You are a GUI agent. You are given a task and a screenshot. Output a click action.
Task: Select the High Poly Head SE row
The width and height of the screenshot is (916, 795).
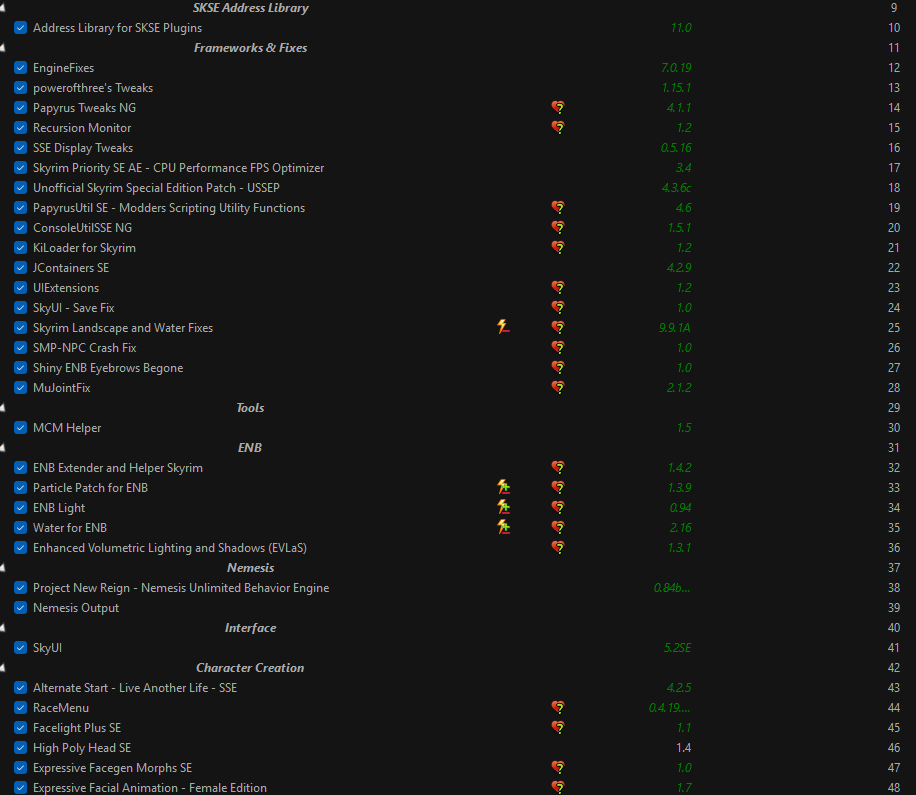(x=458, y=748)
